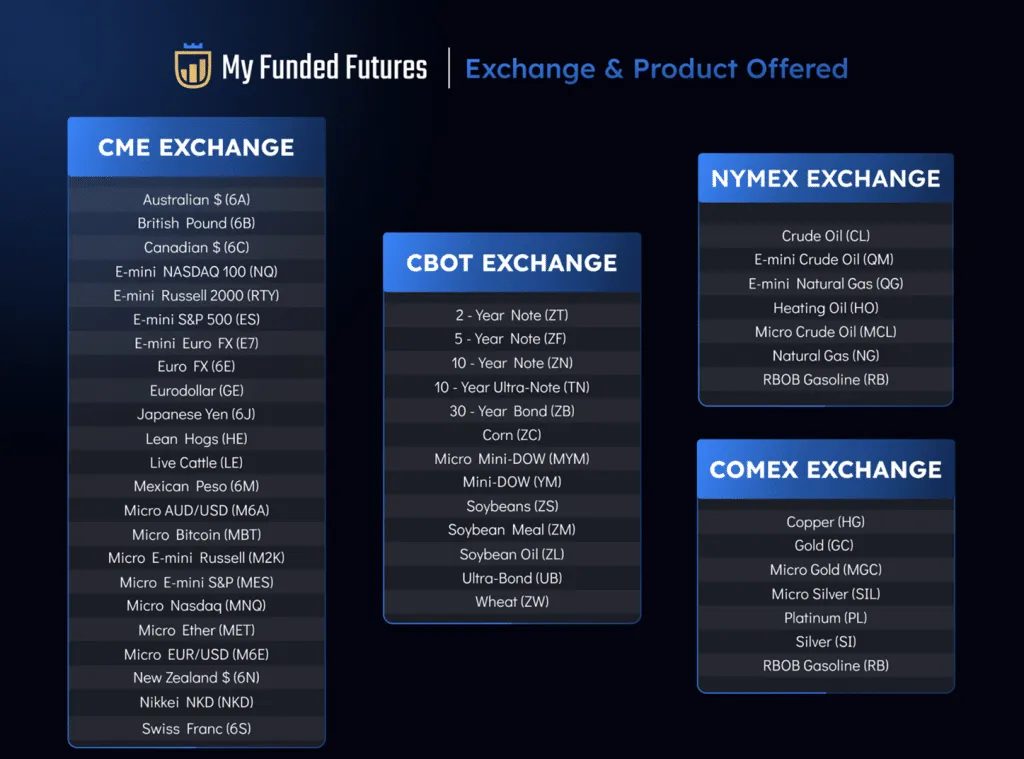Open the NYMEX EXCHANGE header
Viewport: 1024px width, 759px height.
pos(825,179)
